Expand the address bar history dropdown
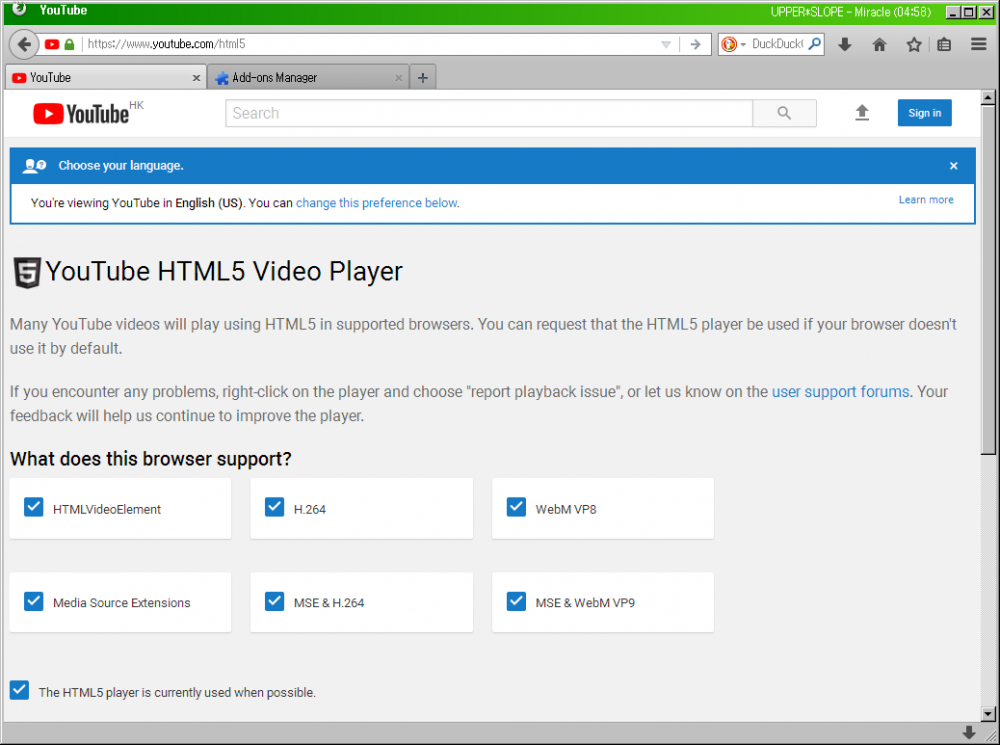The height and width of the screenshot is (745, 1000). [x=664, y=44]
